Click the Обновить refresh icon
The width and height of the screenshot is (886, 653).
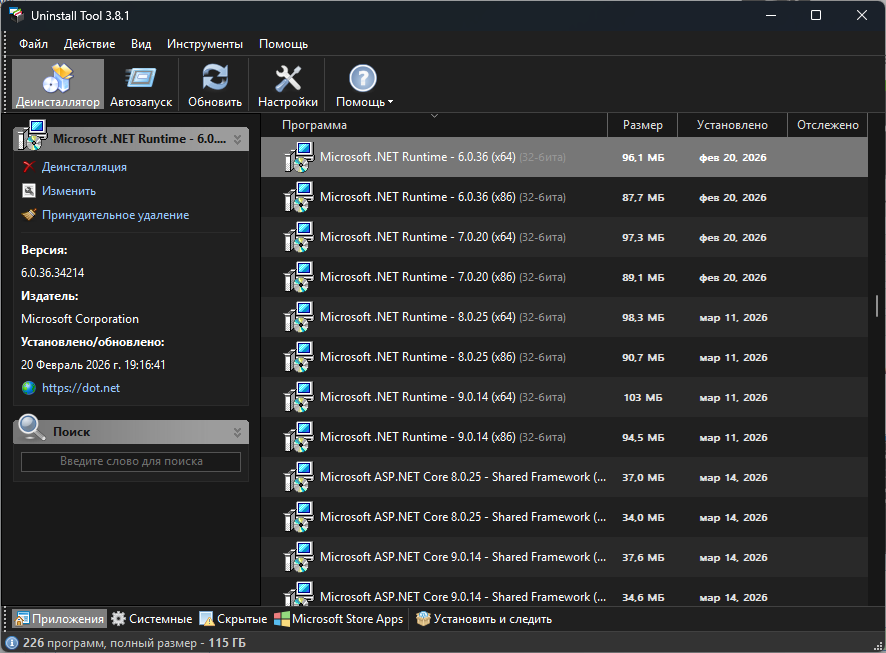tap(215, 85)
